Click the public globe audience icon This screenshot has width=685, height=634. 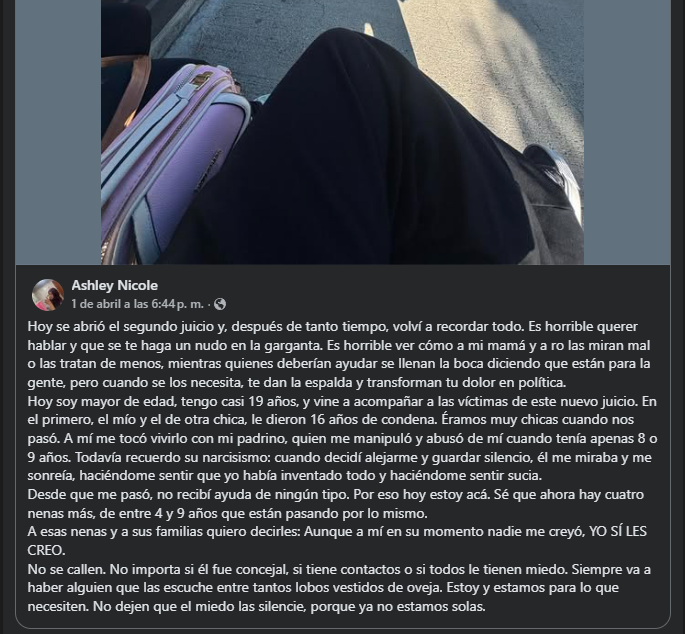tap(220, 304)
